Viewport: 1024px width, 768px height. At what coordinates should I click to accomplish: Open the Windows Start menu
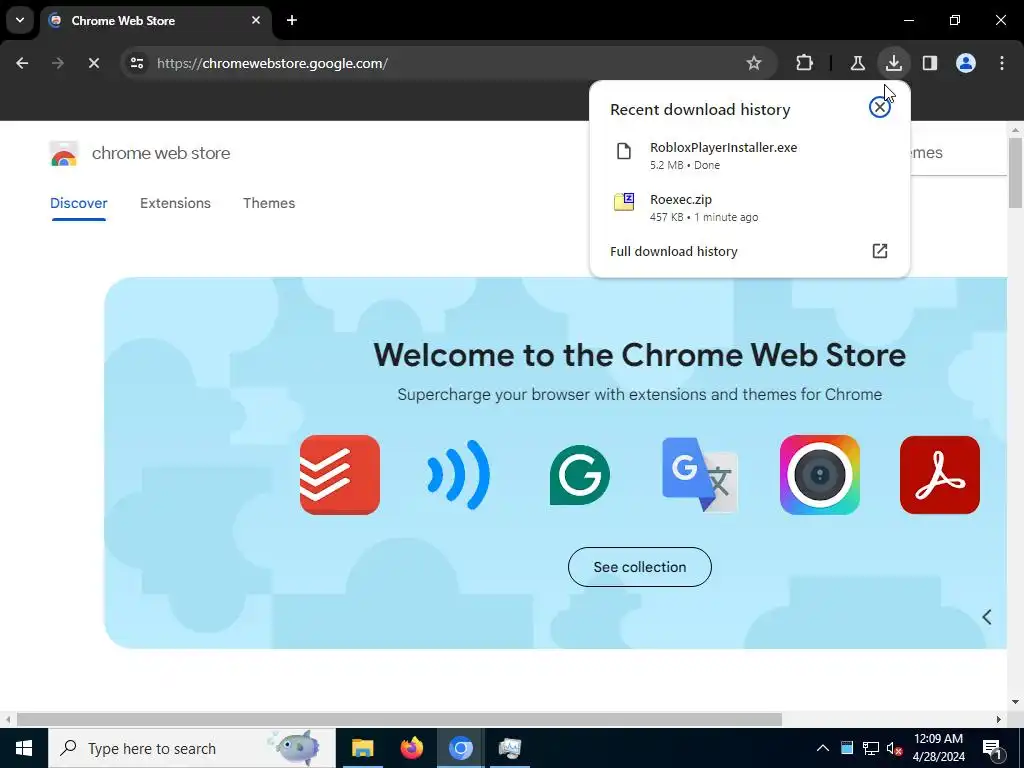[x=24, y=748]
